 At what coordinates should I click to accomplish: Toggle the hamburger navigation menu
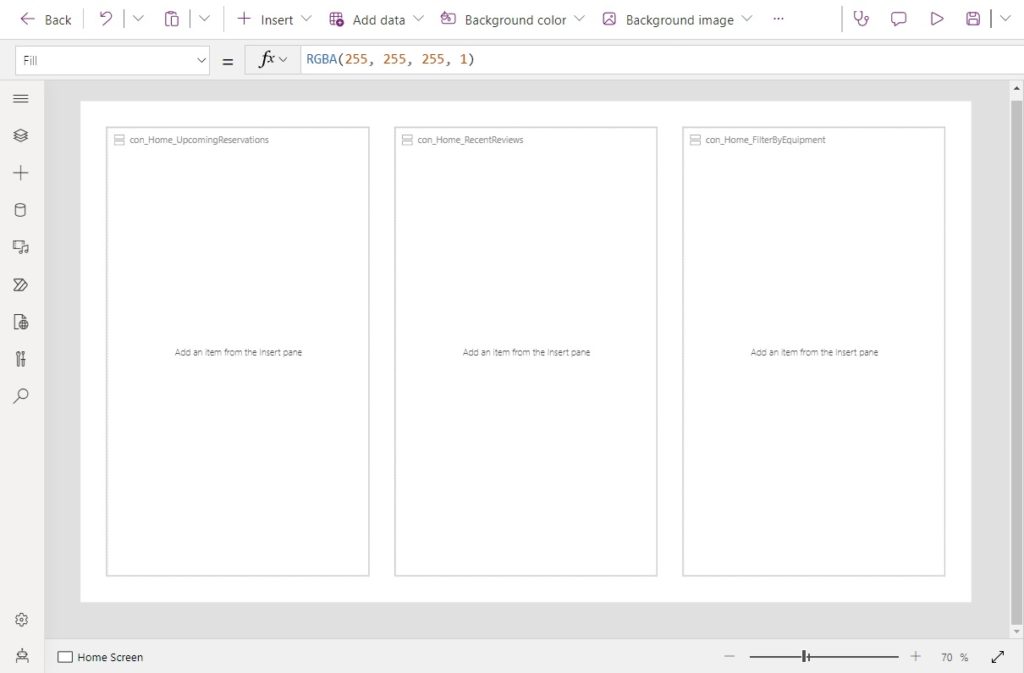(21, 99)
